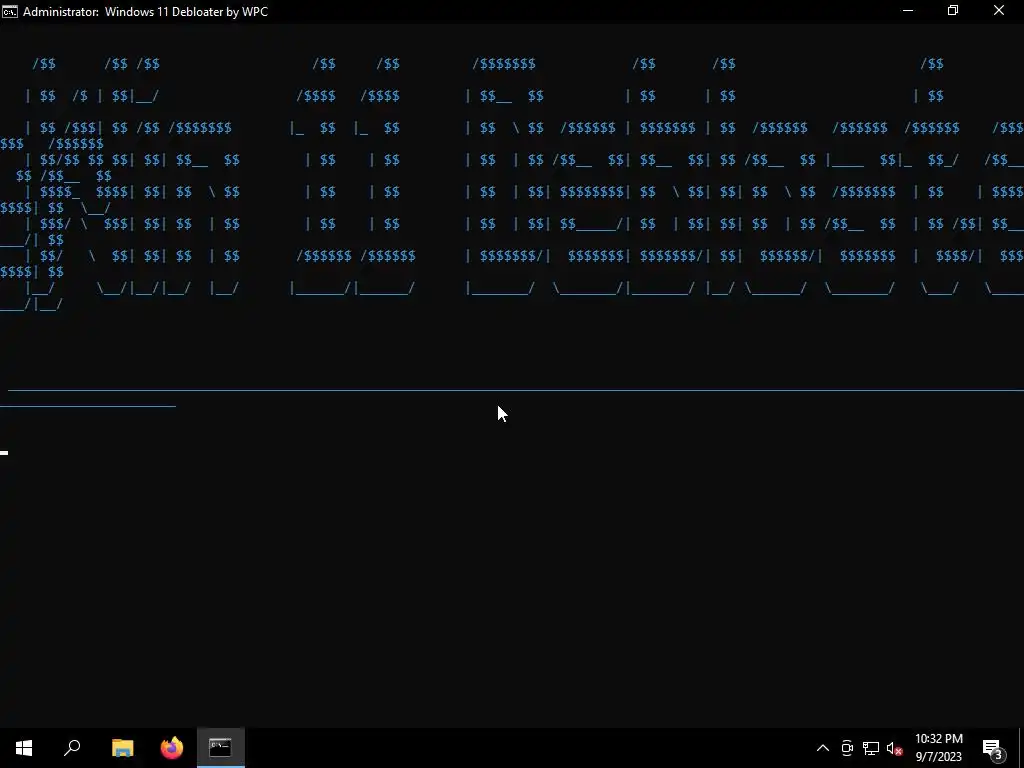Open taskbar Search magnifier
The width and height of the screenshot is (1024, 768).
tap(72, 748)
